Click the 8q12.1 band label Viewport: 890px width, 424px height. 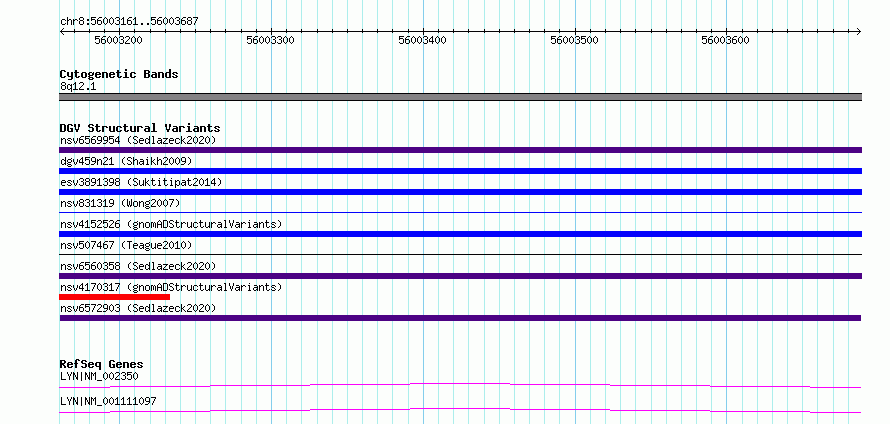pyautogui.click(x=78, y=87)
